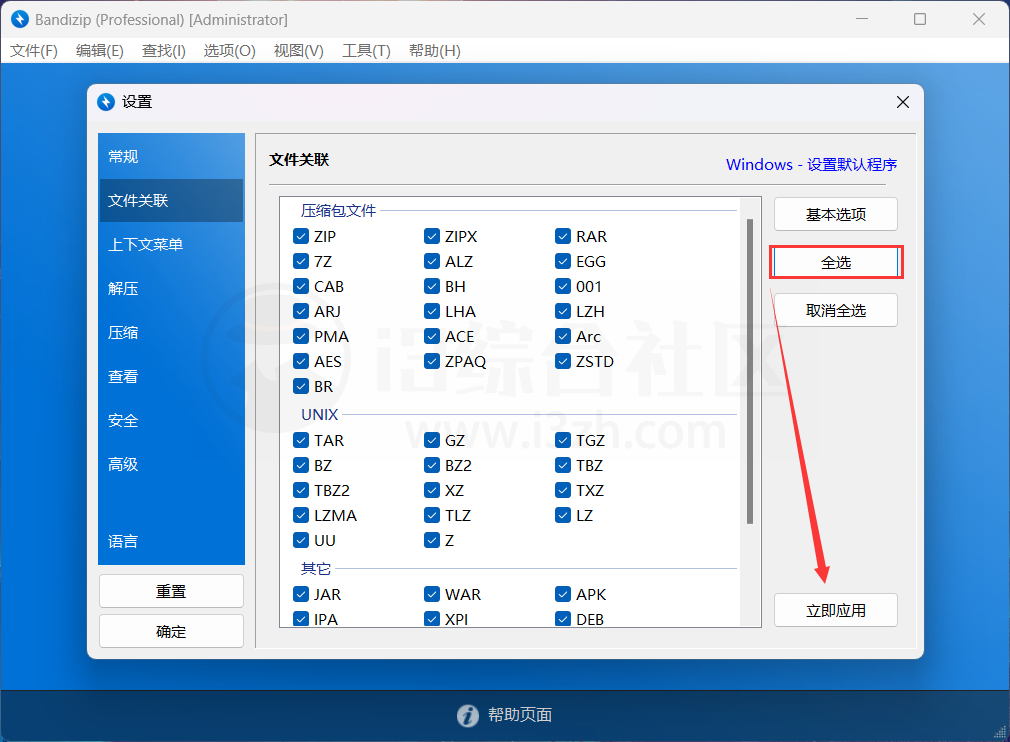Screen dimensions: 1010x742
Task: Click the 基本选项 button
Action: [835, 214]
